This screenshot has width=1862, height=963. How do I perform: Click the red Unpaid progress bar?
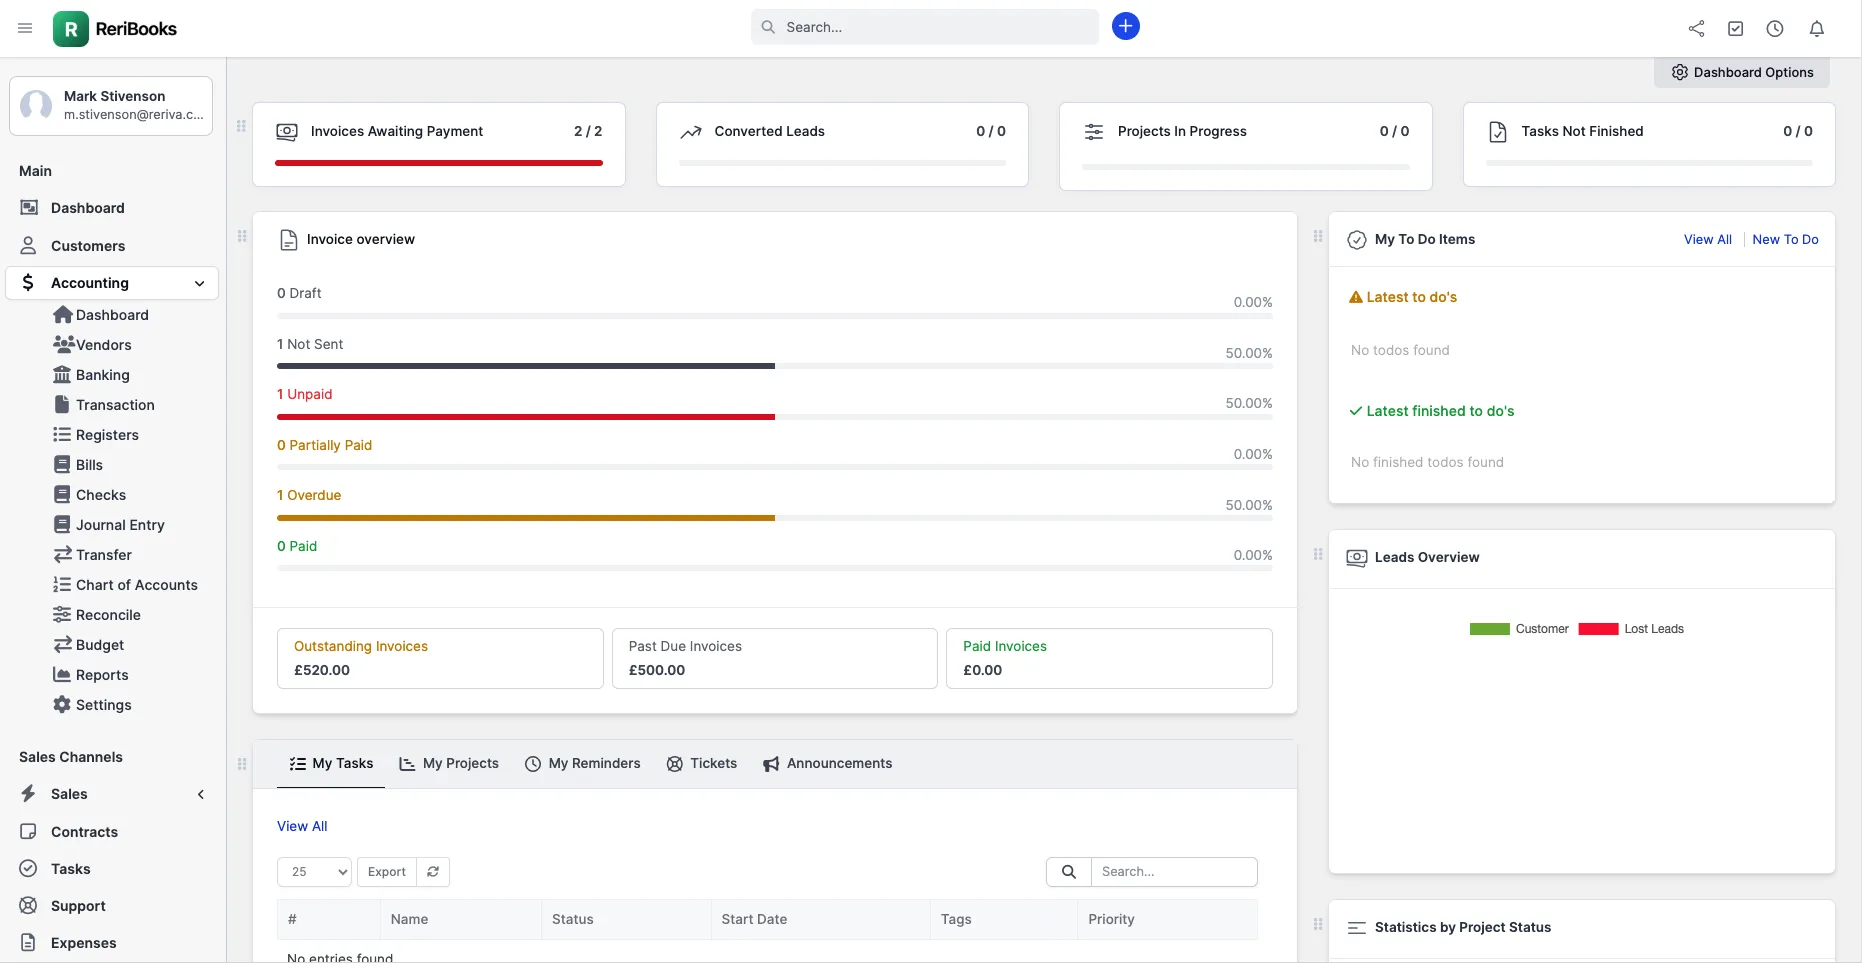pos(526,417)
